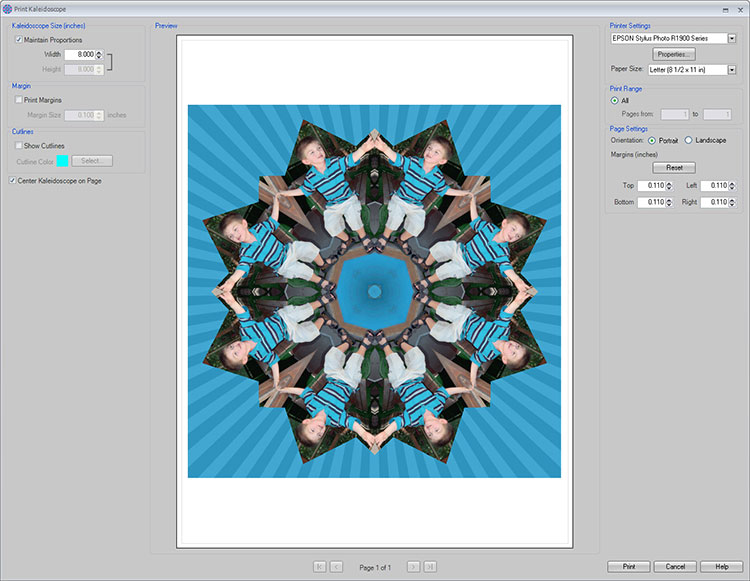Go to previous page navigation icon

coord(336,567)
